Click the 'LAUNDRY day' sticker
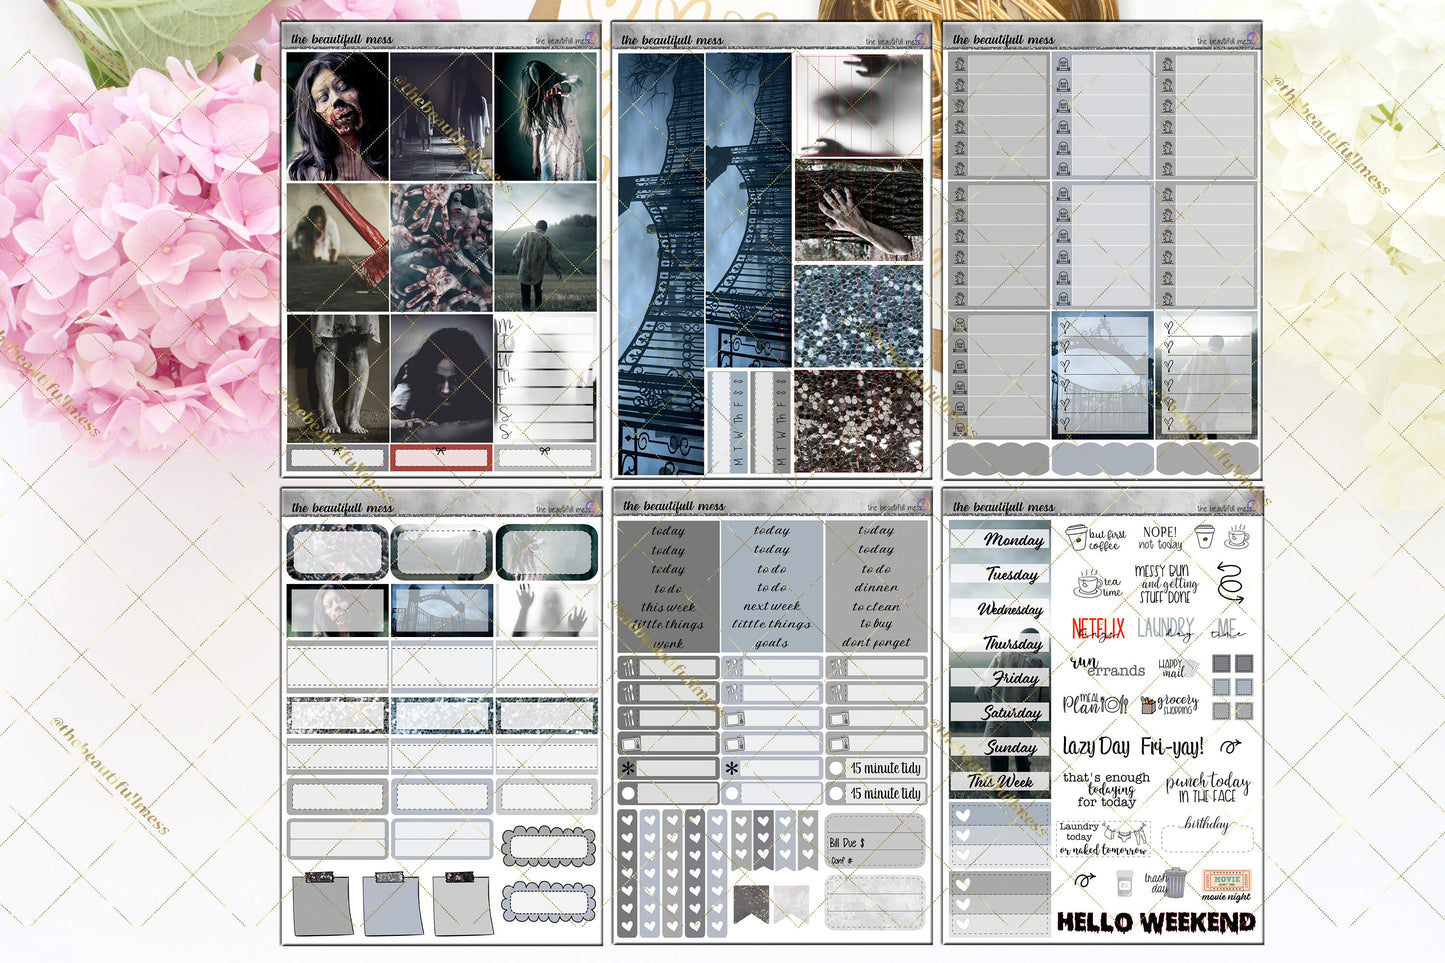Viewport: 1445px width, 963px height. point(1165,629)
